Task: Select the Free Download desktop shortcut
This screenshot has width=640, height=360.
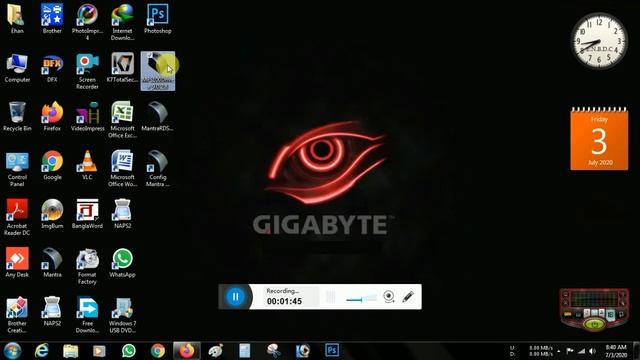Action: click(x=87, y=315)
